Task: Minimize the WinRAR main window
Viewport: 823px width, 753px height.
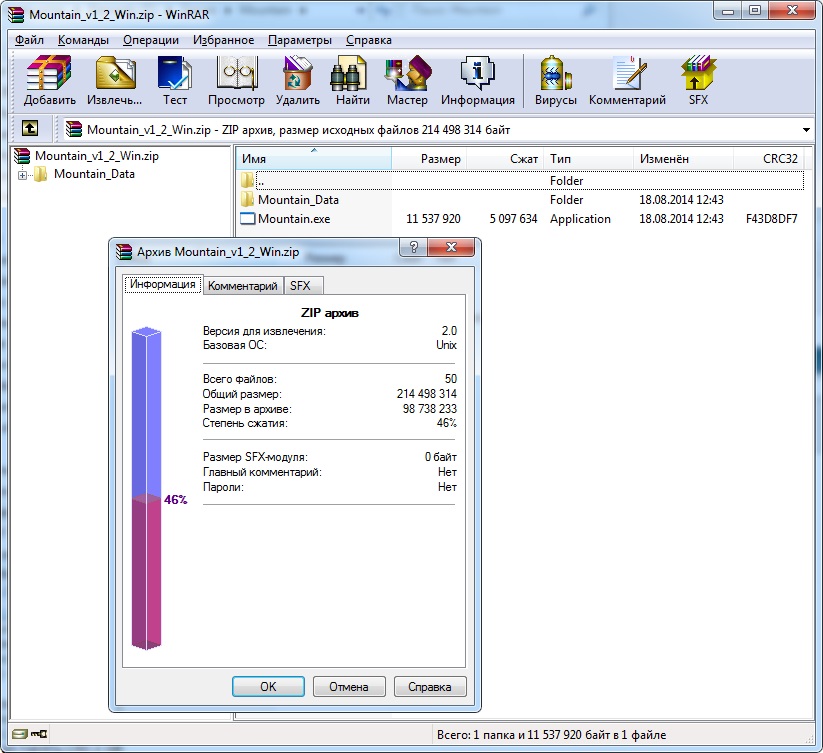Action: pos(727,10)
